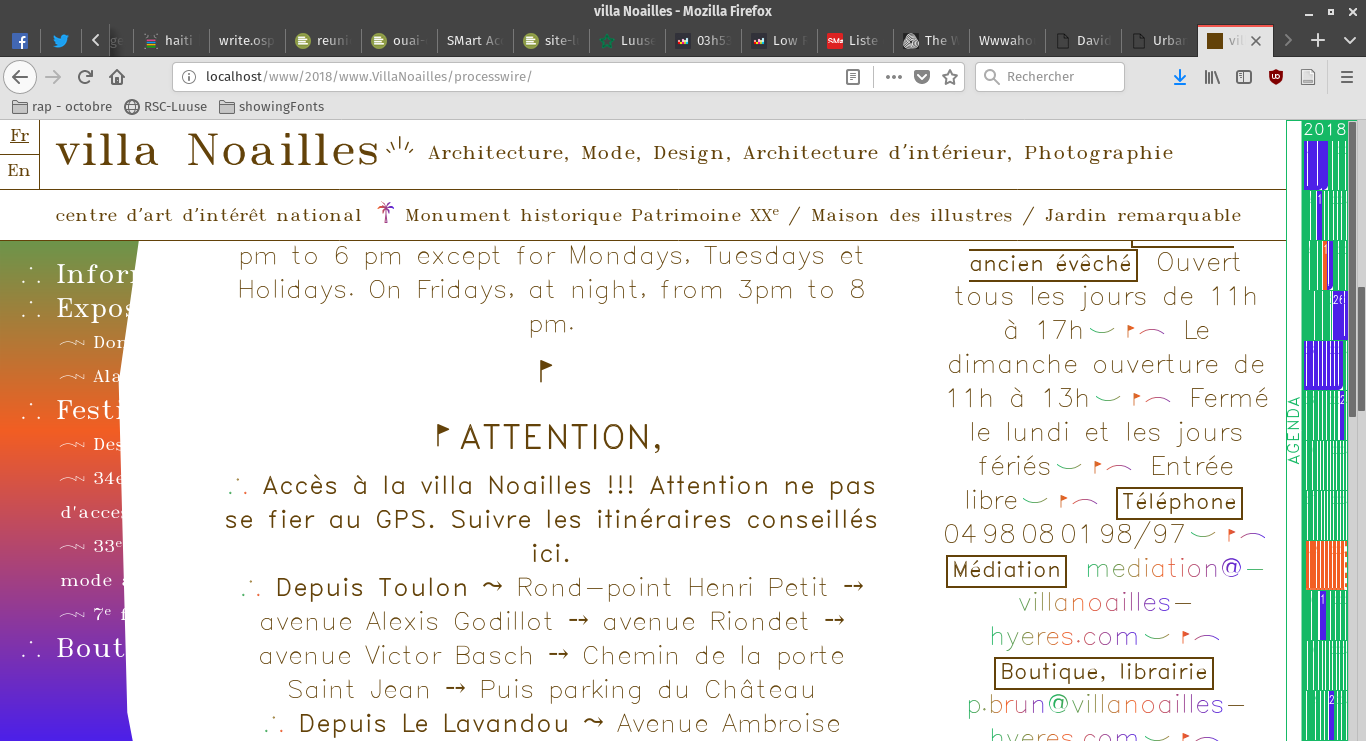The image size is (1366, 741).
Task: Bookmark this page with the star icon
Action: (950, 77)
